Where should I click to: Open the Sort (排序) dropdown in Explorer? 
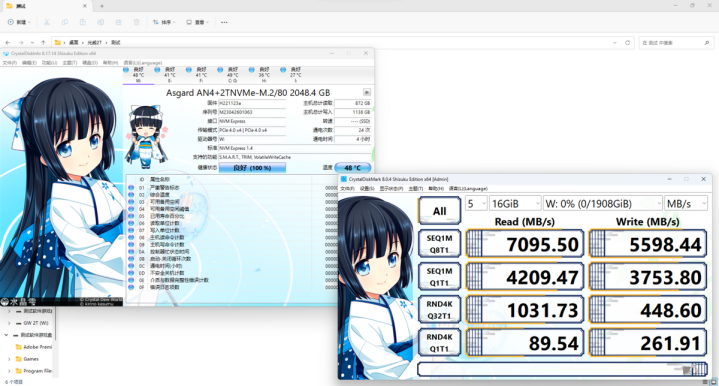coord(164,22)
